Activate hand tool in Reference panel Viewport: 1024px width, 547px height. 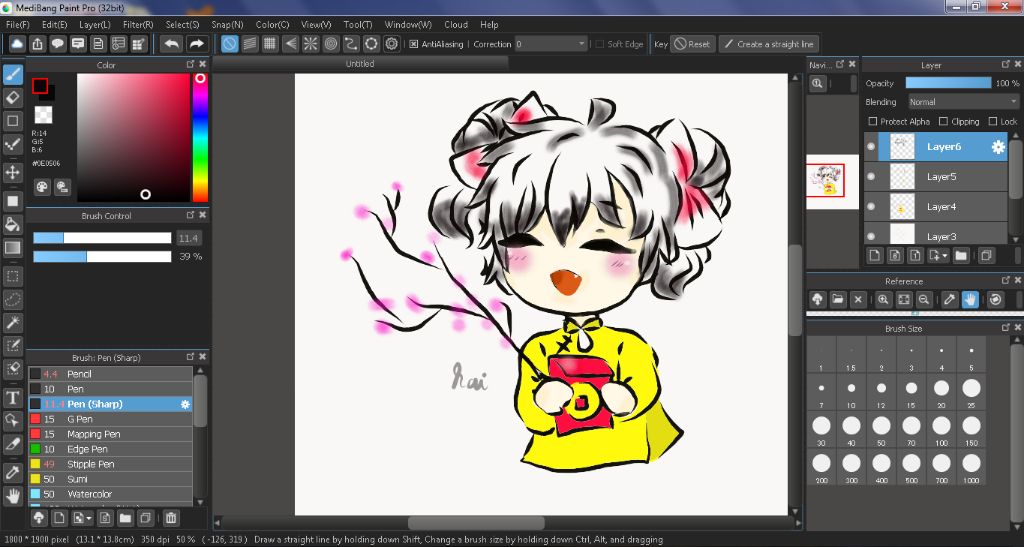point(970,300)
